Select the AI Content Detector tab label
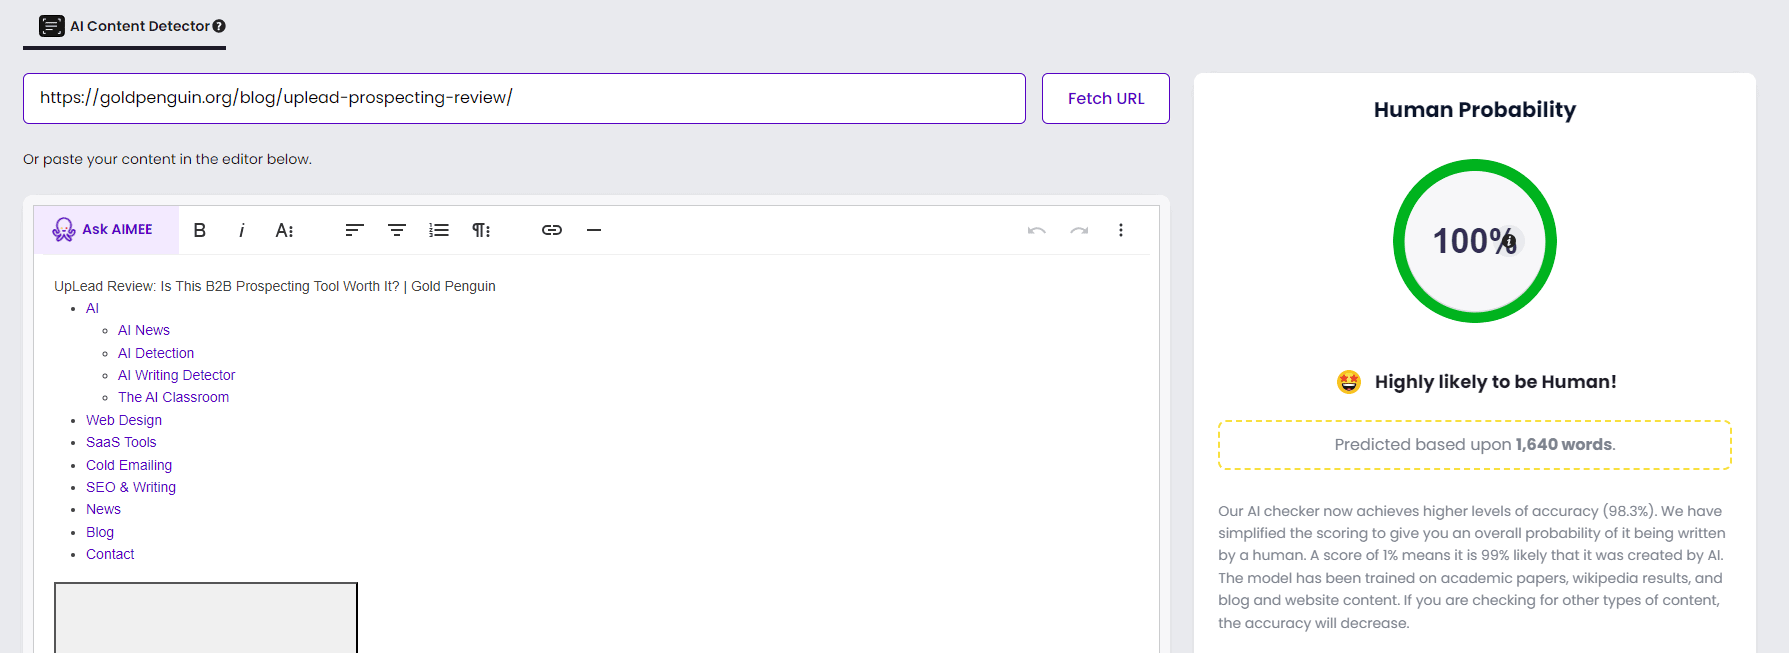 [140, 26]
